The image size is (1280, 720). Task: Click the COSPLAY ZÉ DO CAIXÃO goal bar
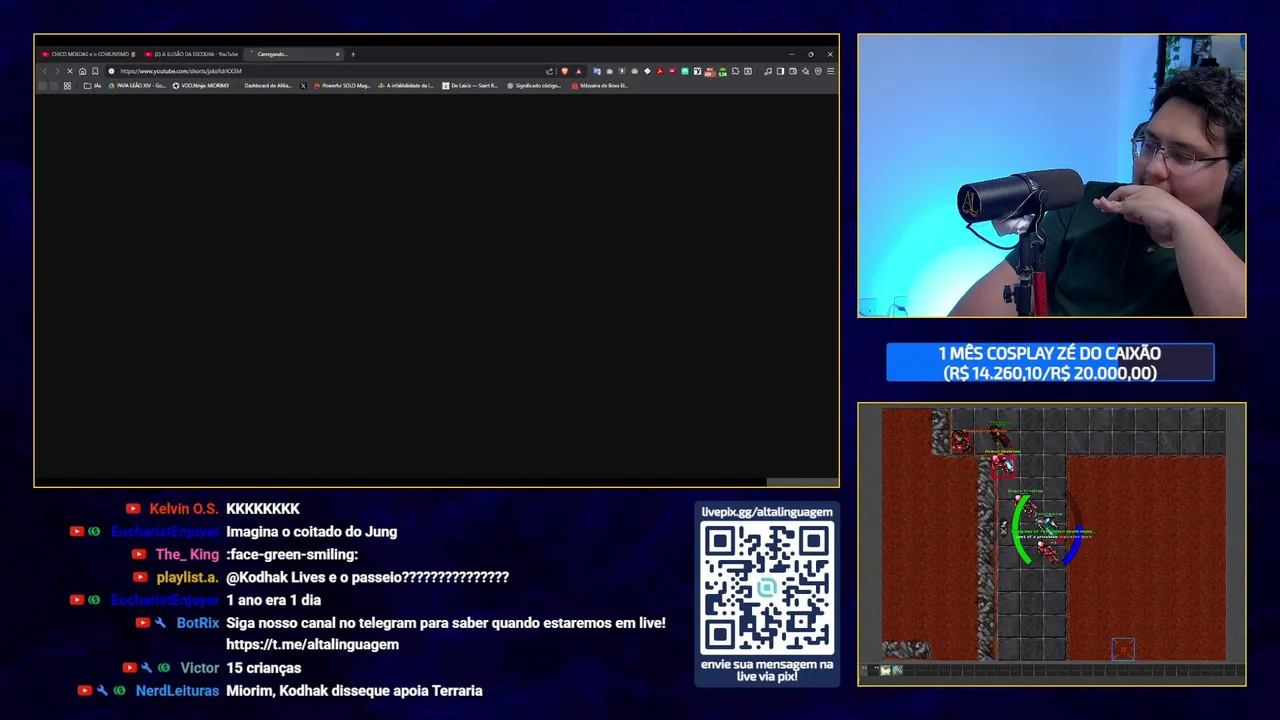(1050, 363)
